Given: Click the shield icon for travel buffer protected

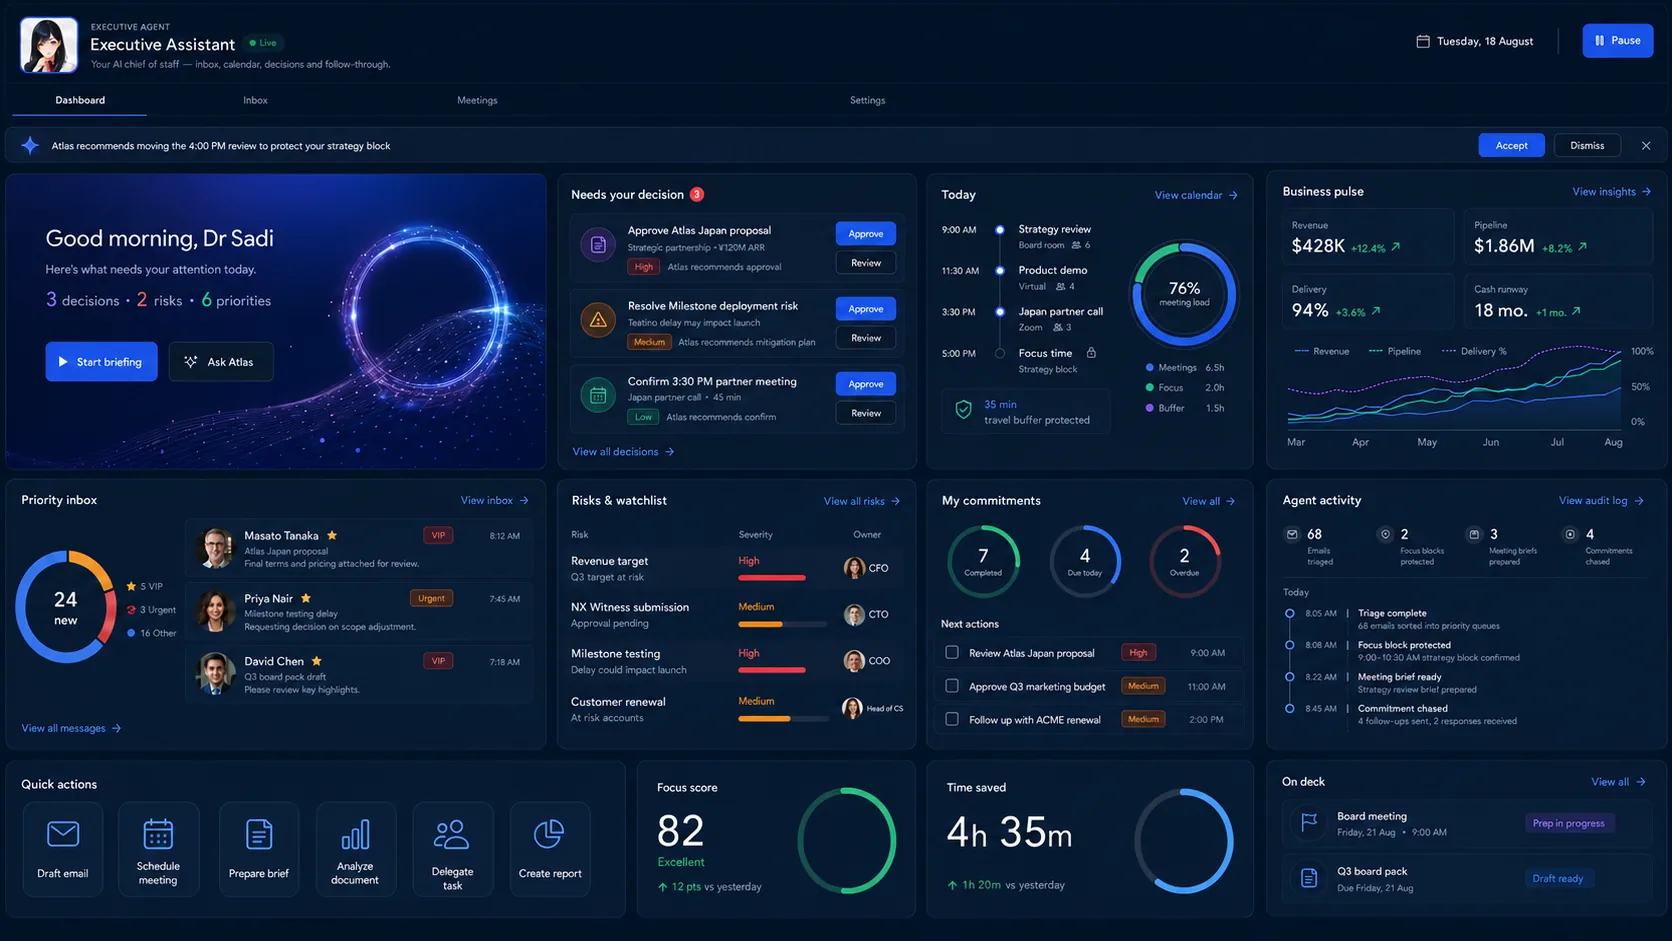Looking at the screenshot, I should [x=963, y=410].
